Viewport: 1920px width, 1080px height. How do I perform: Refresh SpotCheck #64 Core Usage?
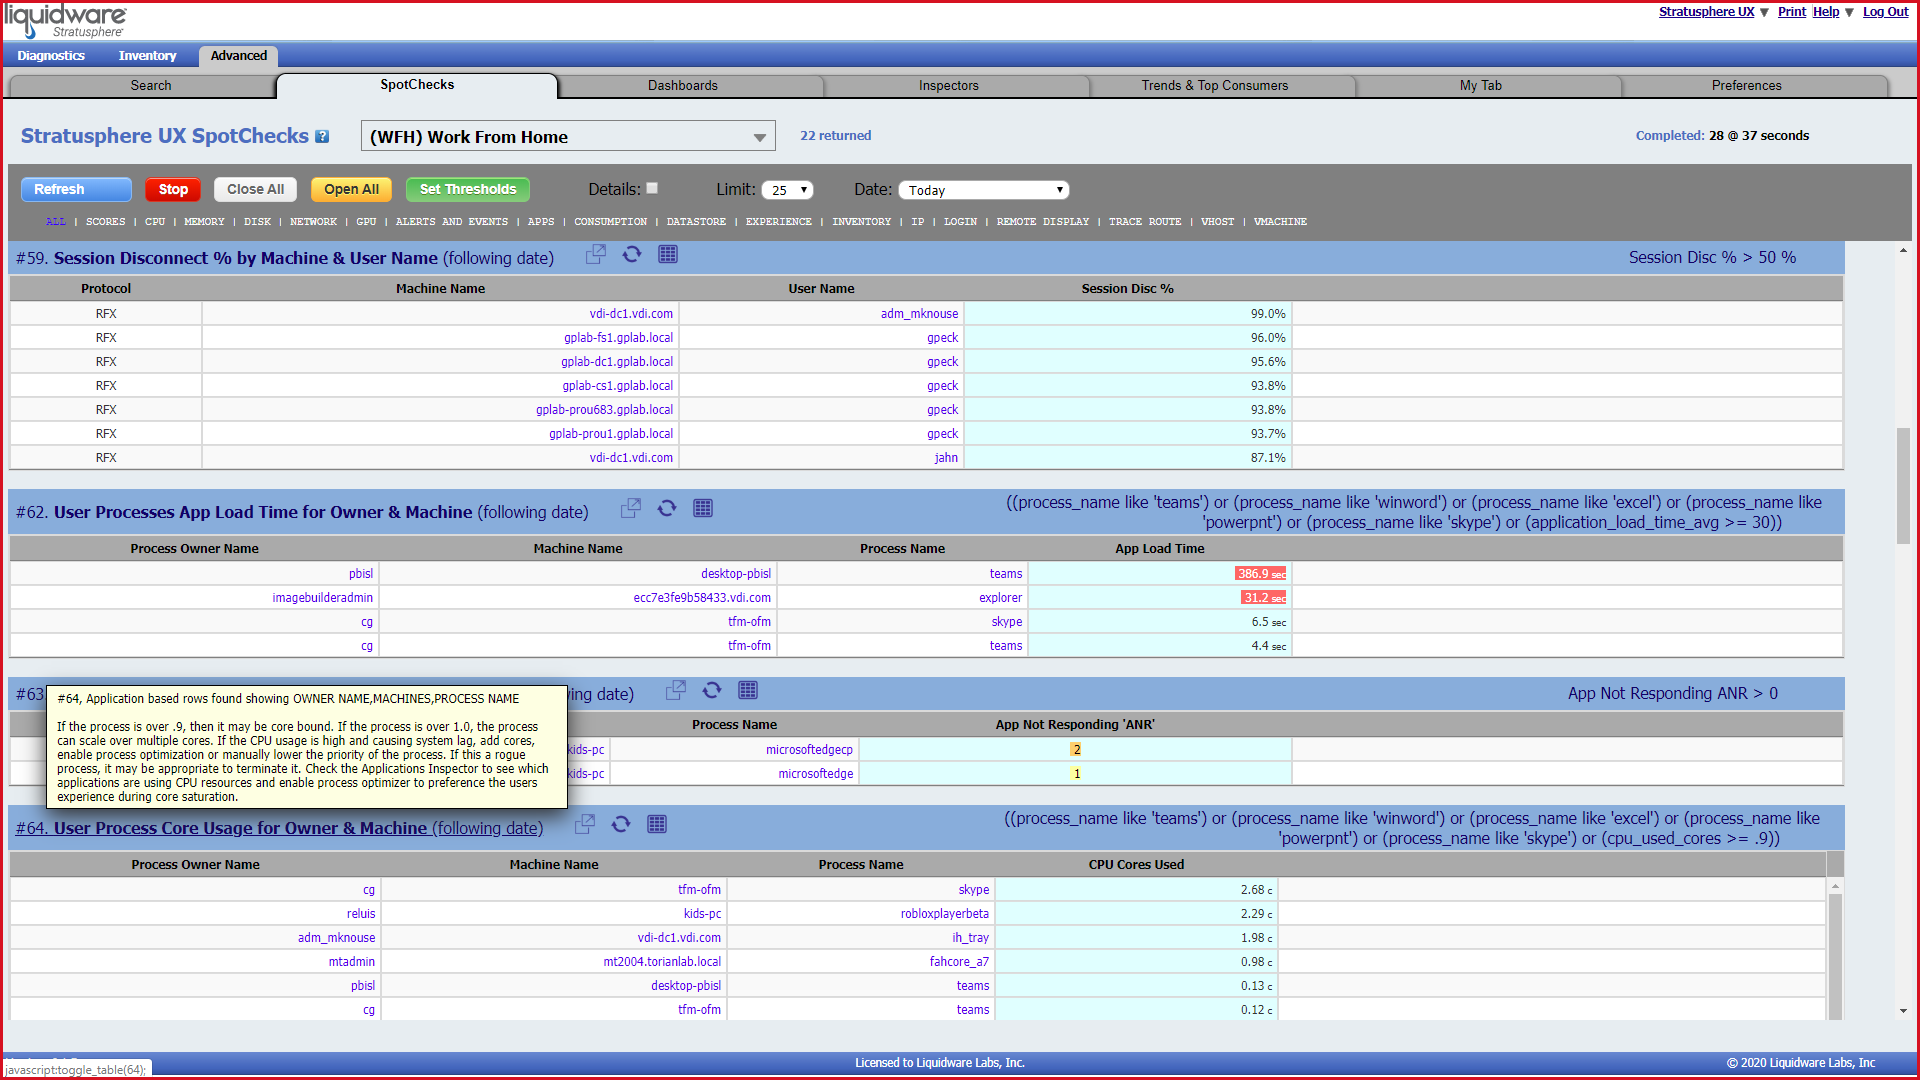[621, 825]
